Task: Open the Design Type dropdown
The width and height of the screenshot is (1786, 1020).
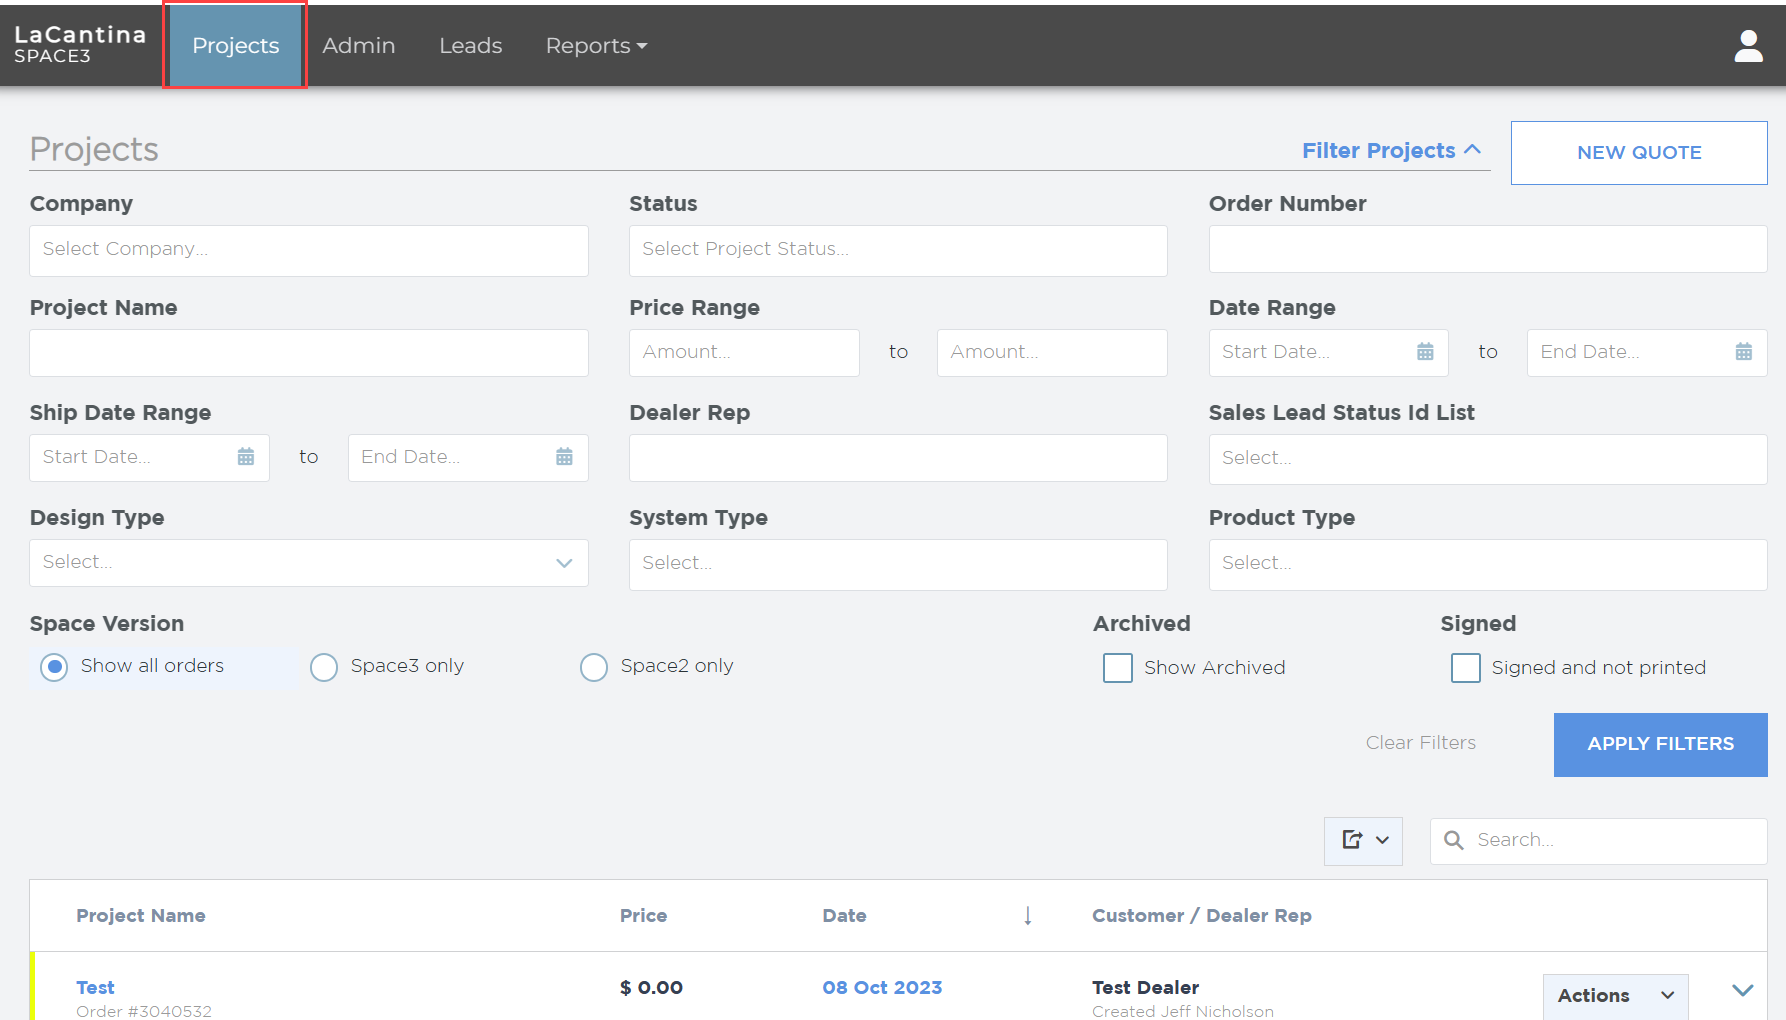Action: [309, 563]
